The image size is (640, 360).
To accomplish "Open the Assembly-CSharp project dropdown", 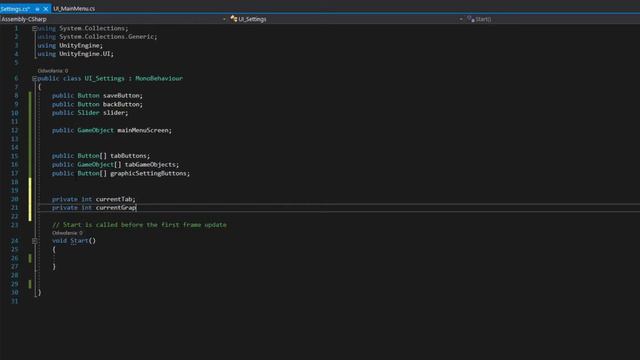I will pyautogui.click(x=224, y=19).
